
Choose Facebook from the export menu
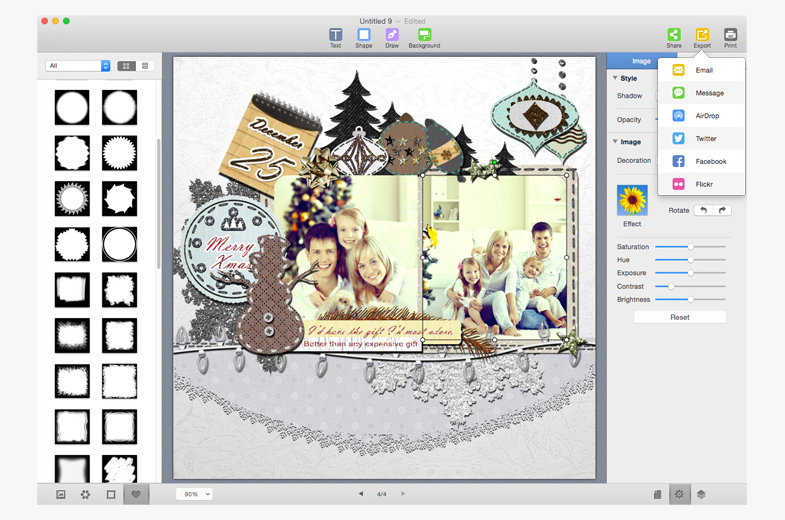tap(701, 161)
